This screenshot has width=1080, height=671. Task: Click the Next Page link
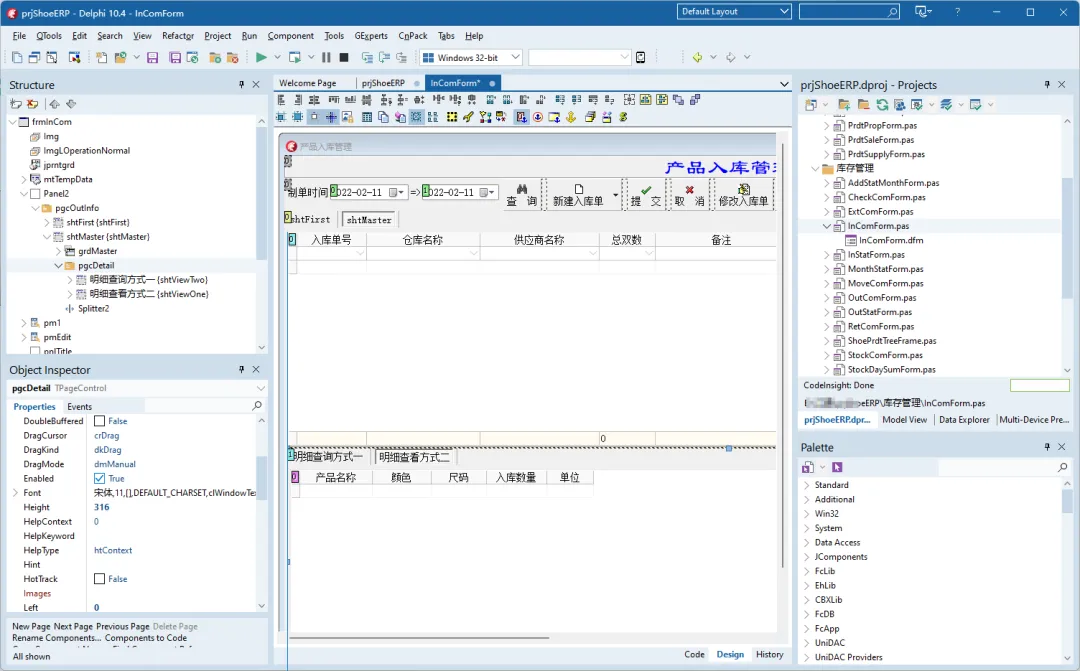point(73,626)
